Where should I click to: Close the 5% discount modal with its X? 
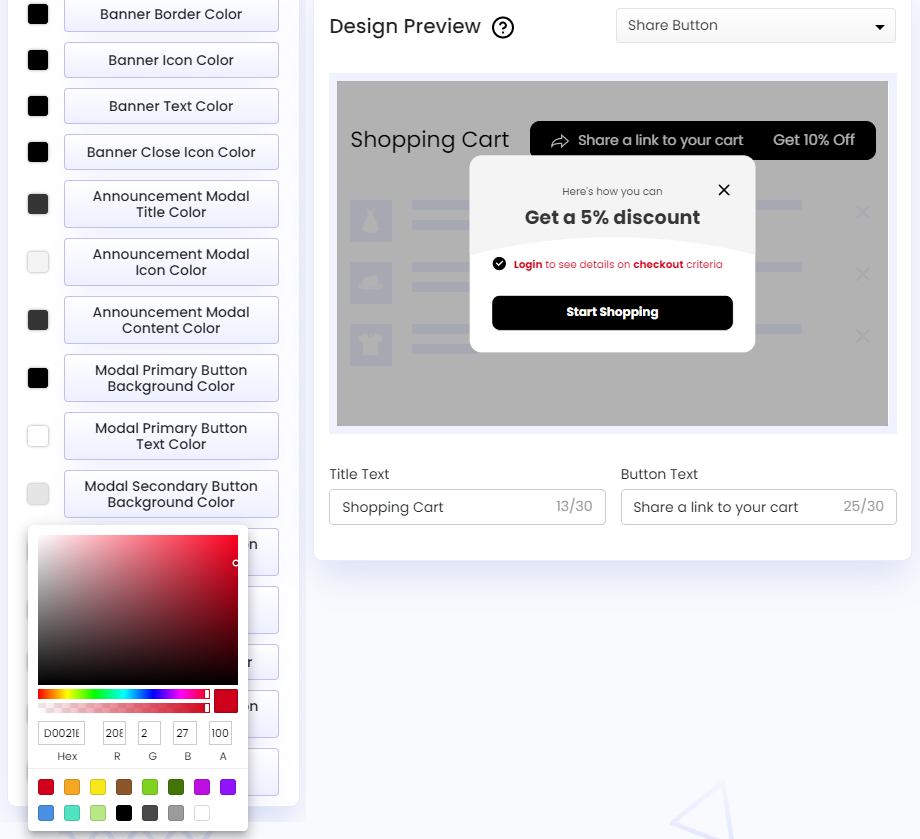[724, 189]
